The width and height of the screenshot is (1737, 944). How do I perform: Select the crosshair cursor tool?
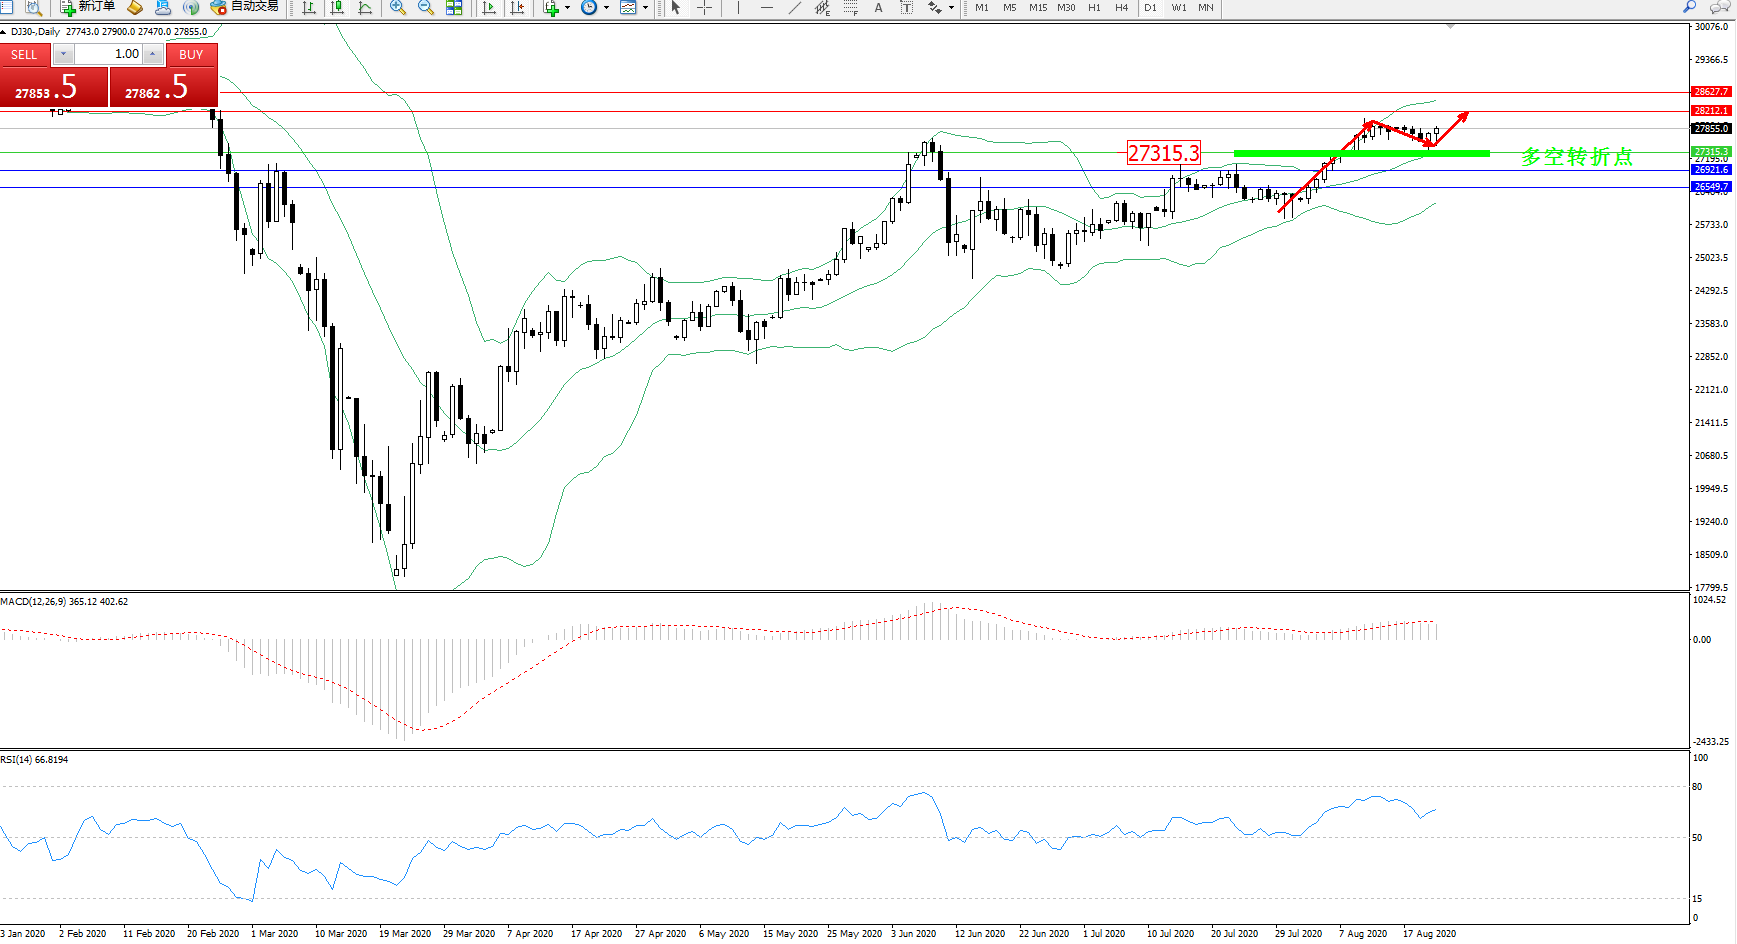(x=704, y=8)
